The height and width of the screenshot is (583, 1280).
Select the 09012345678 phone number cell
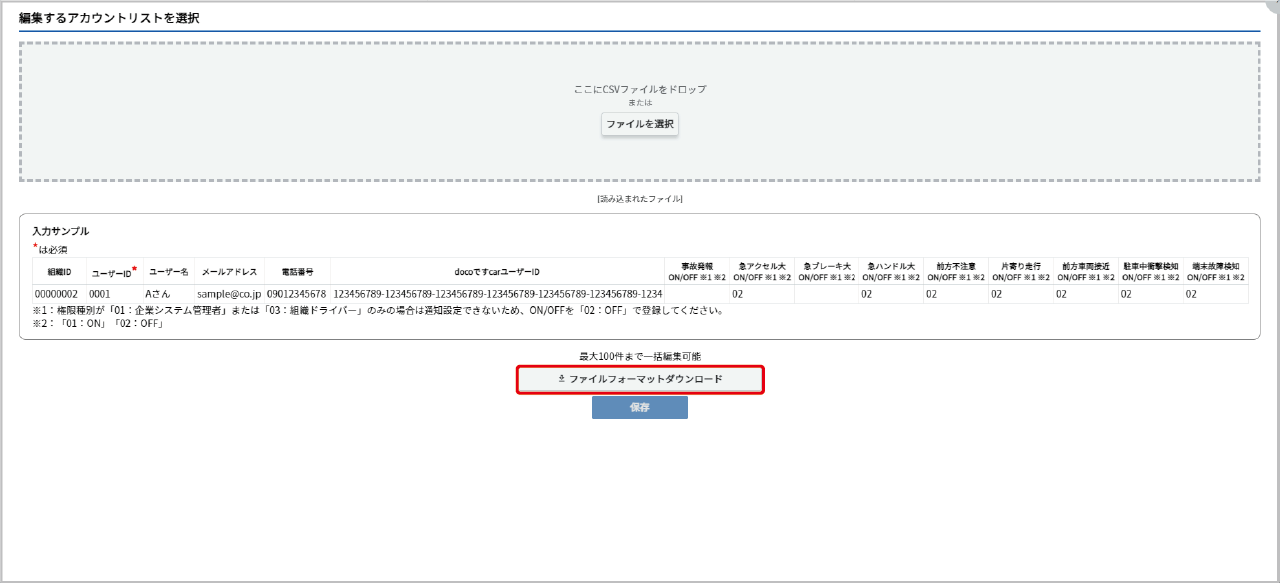pos(297,295)
